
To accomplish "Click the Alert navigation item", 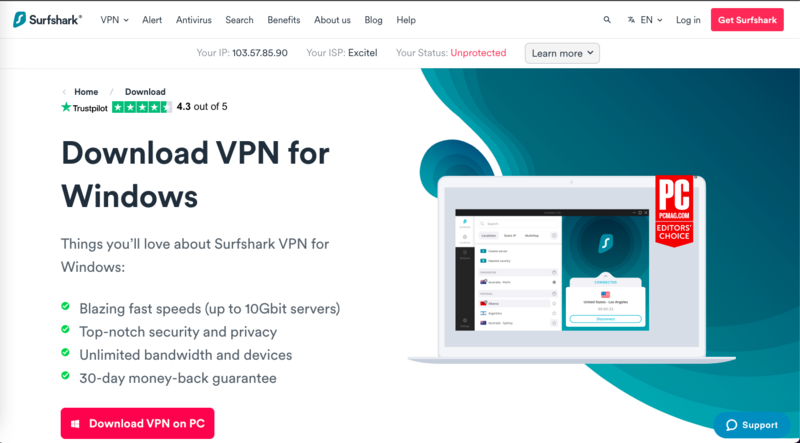I will pos(152,20).
